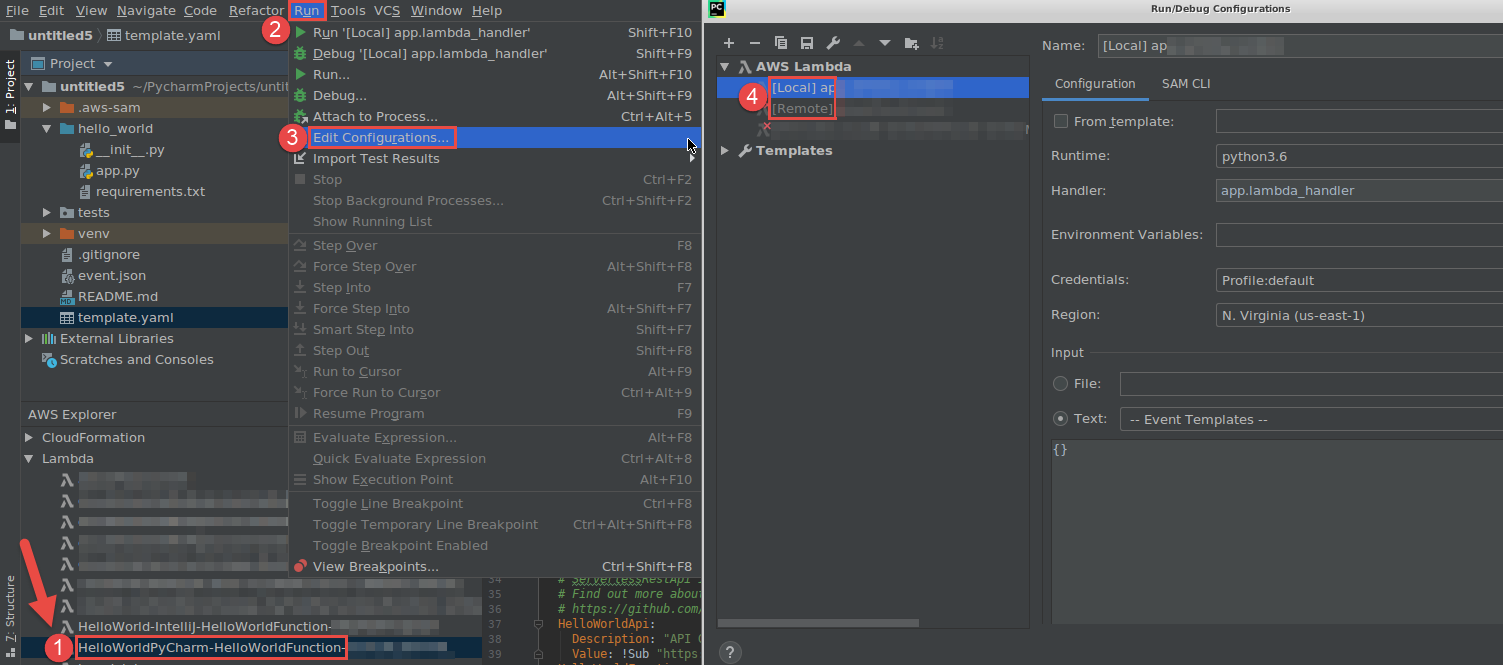Viewport: 1503px width, 665px height.
Task: Open the Structure tool window sidebar icon
Action: [x=8, y=608]
